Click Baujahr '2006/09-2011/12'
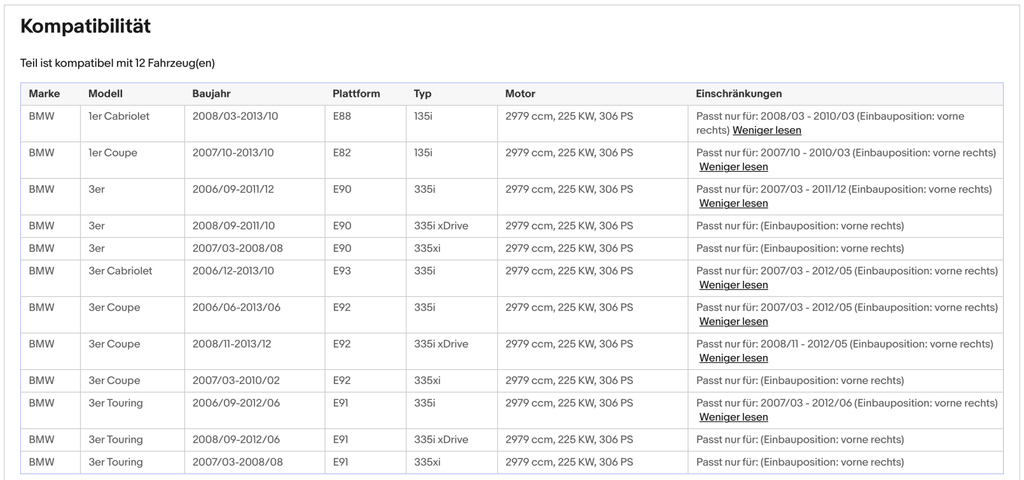Screen dimensions: 1024x480 234,189
